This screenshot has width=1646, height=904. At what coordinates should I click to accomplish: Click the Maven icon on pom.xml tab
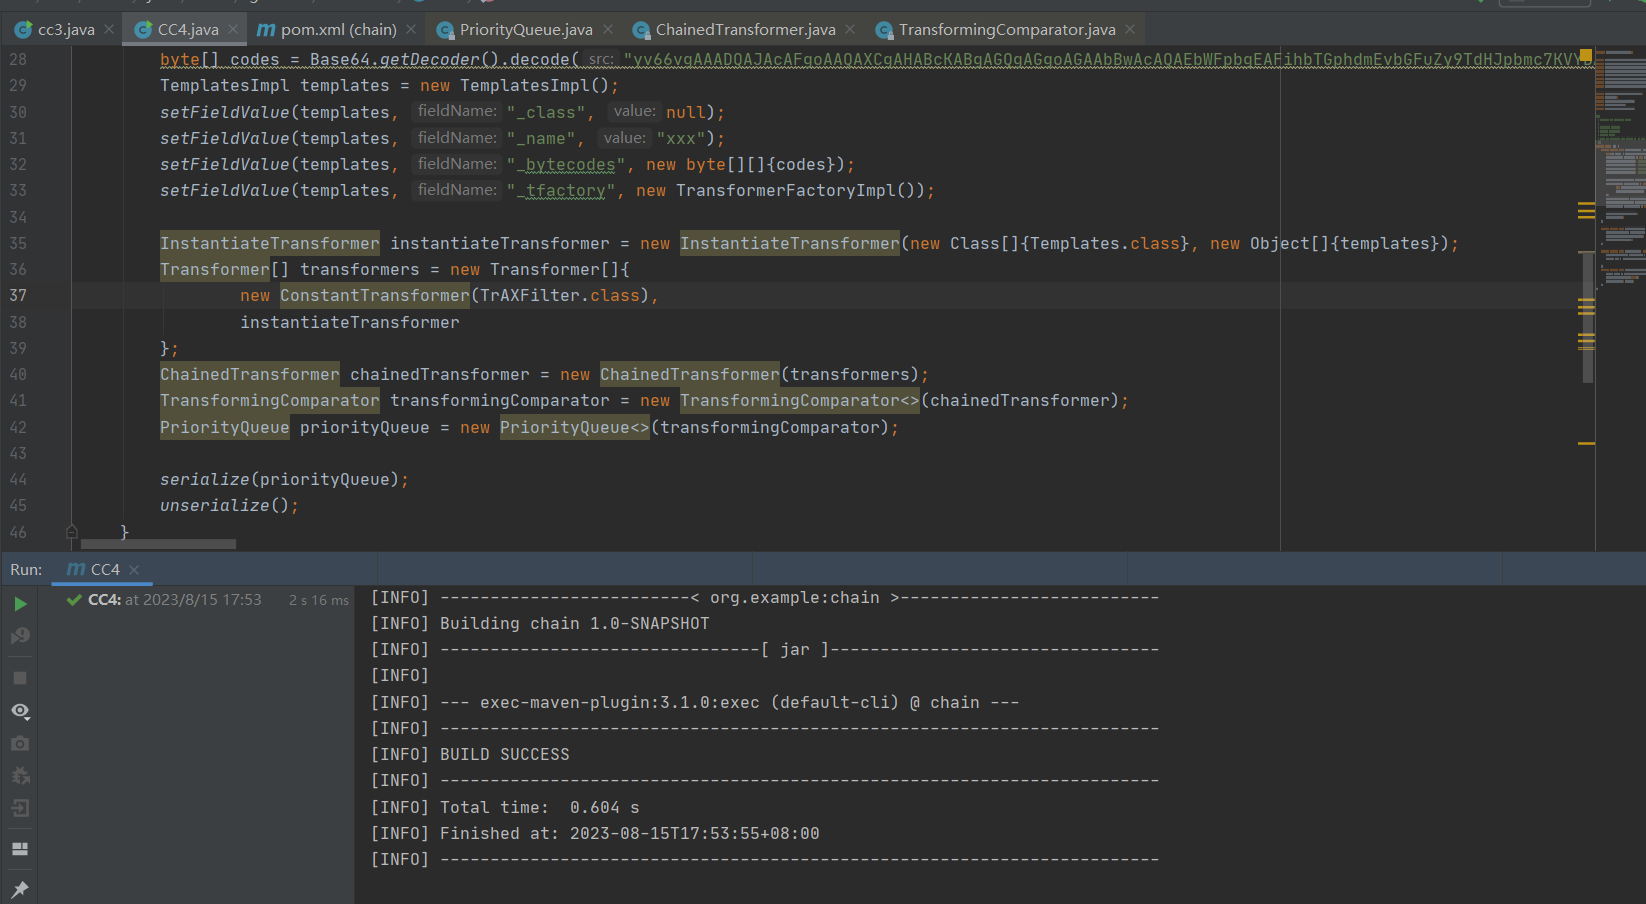(x=266, y=30)
